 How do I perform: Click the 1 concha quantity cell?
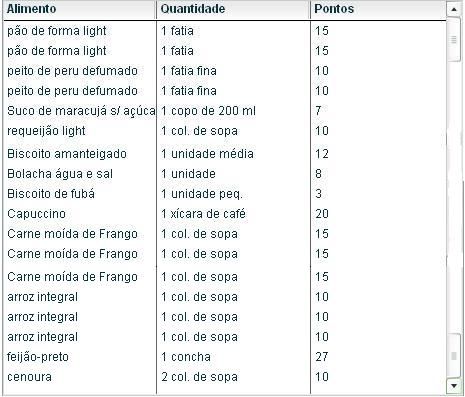(233, 357)
